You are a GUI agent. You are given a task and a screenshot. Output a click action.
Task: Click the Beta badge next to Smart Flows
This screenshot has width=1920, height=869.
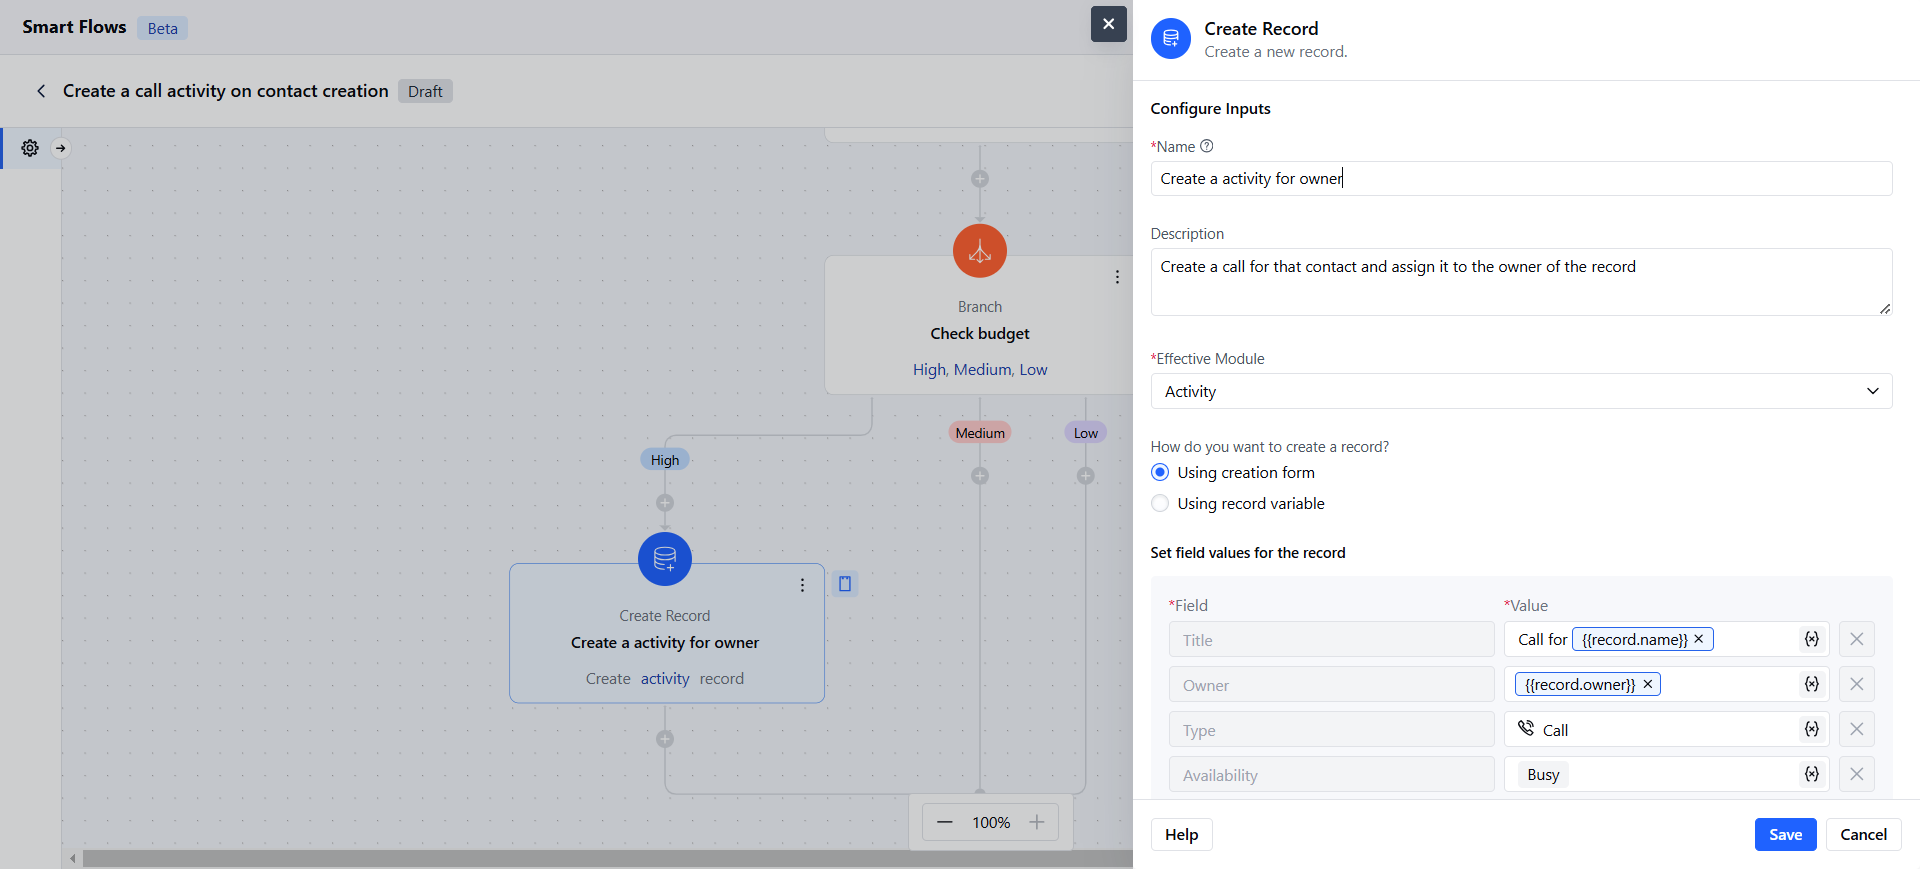click(162, 28)
